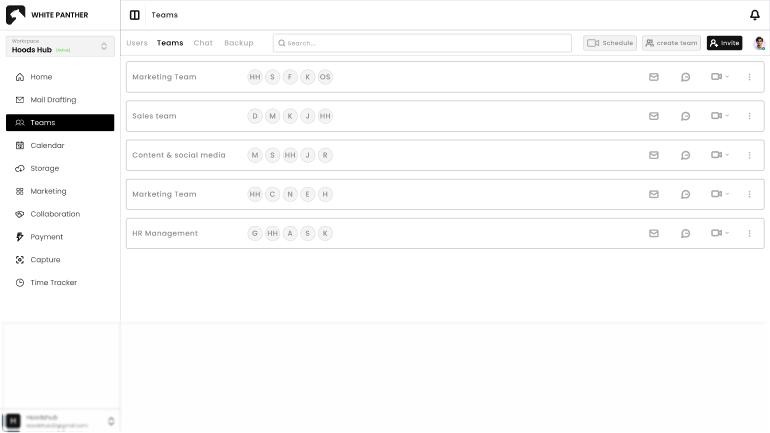Open mail icon for Sales team

(654, 116)
